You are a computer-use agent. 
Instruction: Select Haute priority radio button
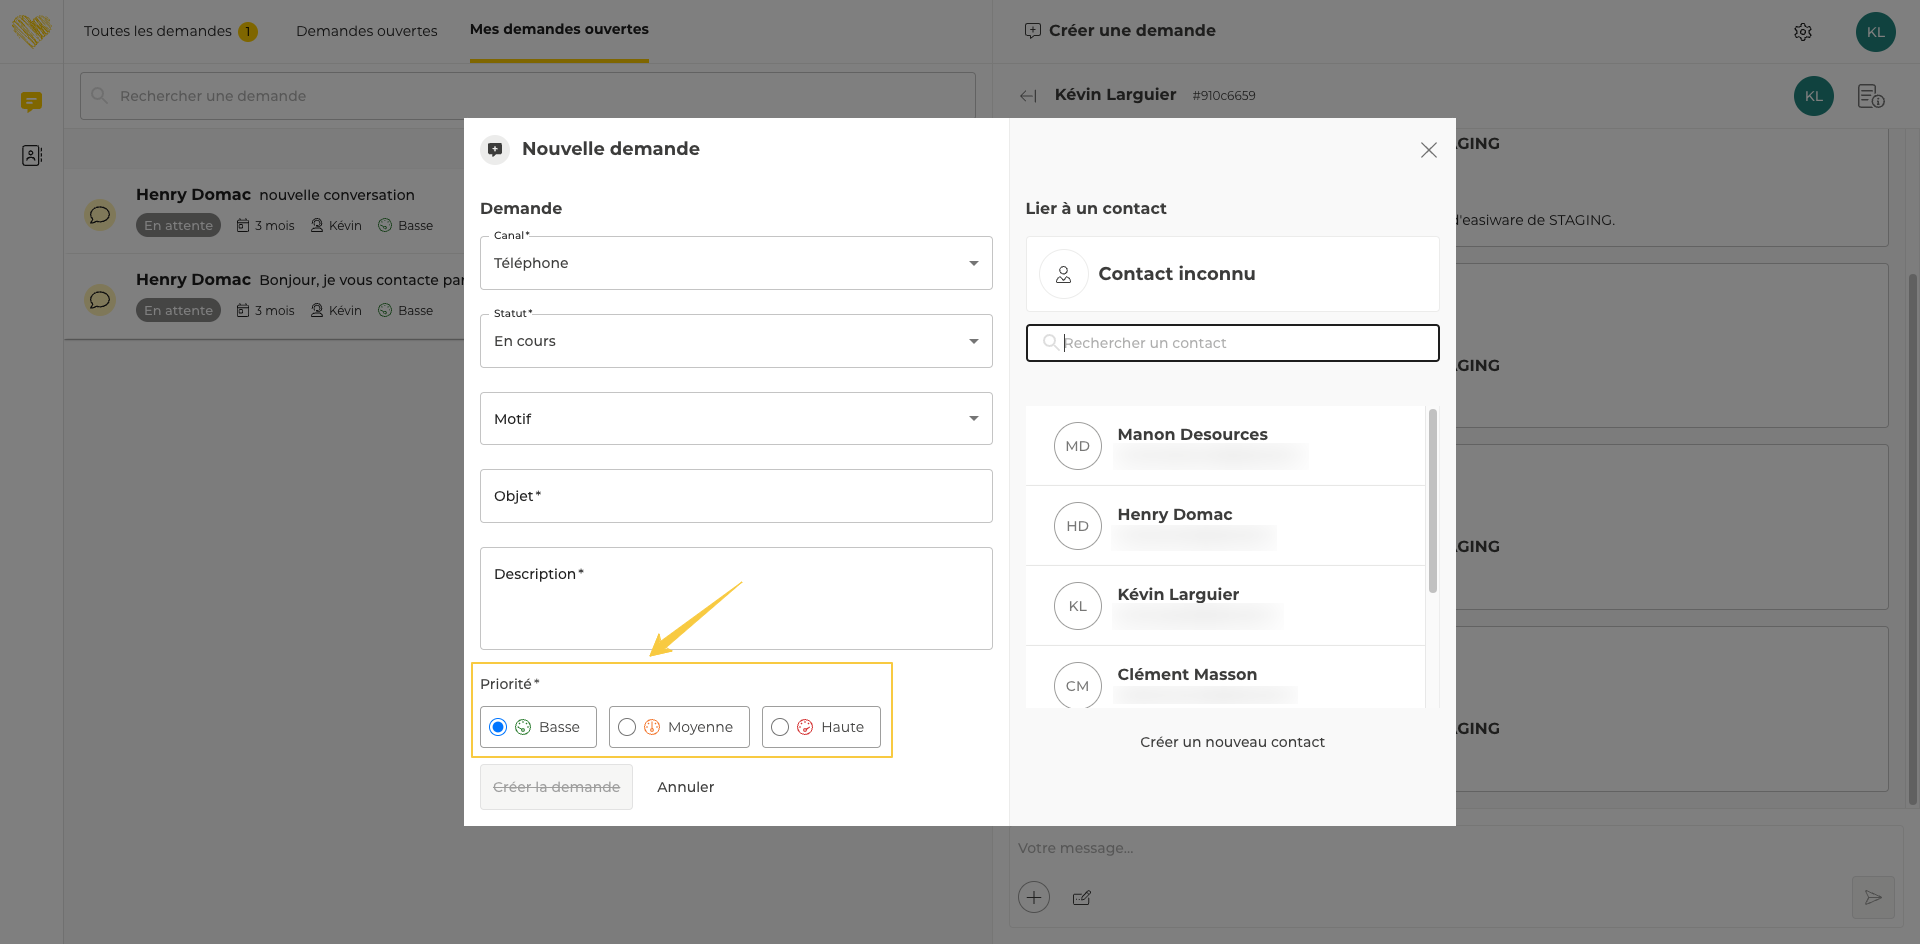tap(780, 727)
